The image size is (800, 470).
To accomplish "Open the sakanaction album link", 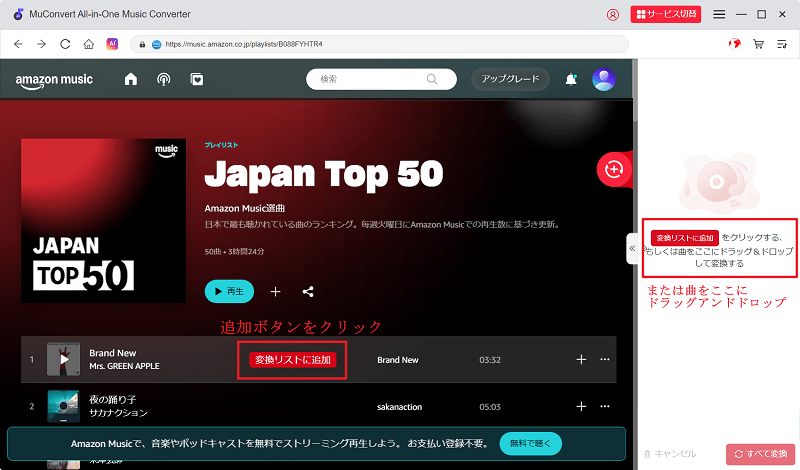I will coord(399,407).
